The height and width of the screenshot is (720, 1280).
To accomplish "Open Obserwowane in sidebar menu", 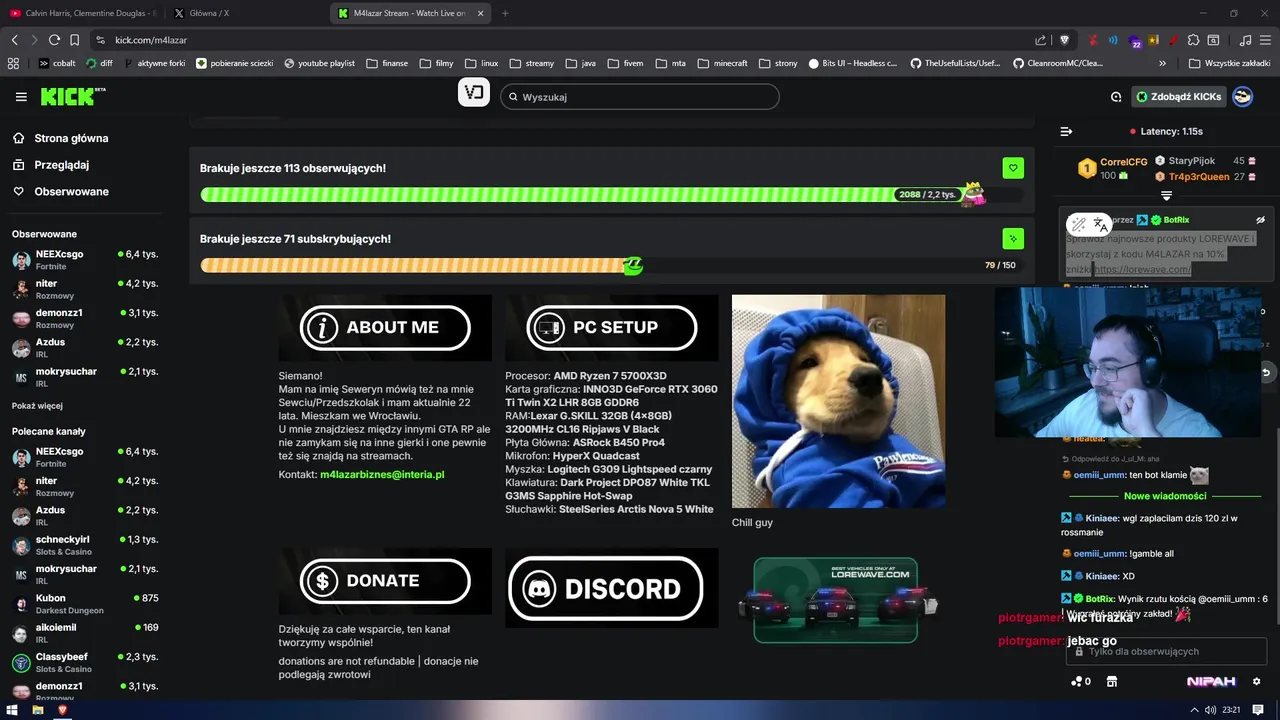I will 62,191.
